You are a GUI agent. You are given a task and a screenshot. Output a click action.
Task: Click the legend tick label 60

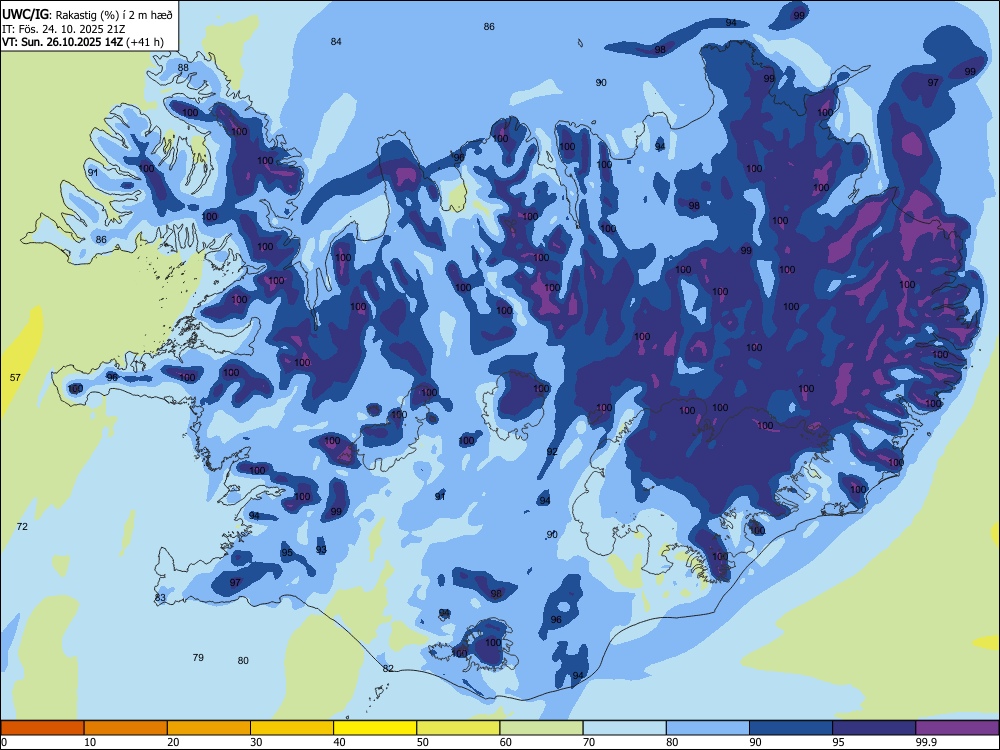[506, 742]
